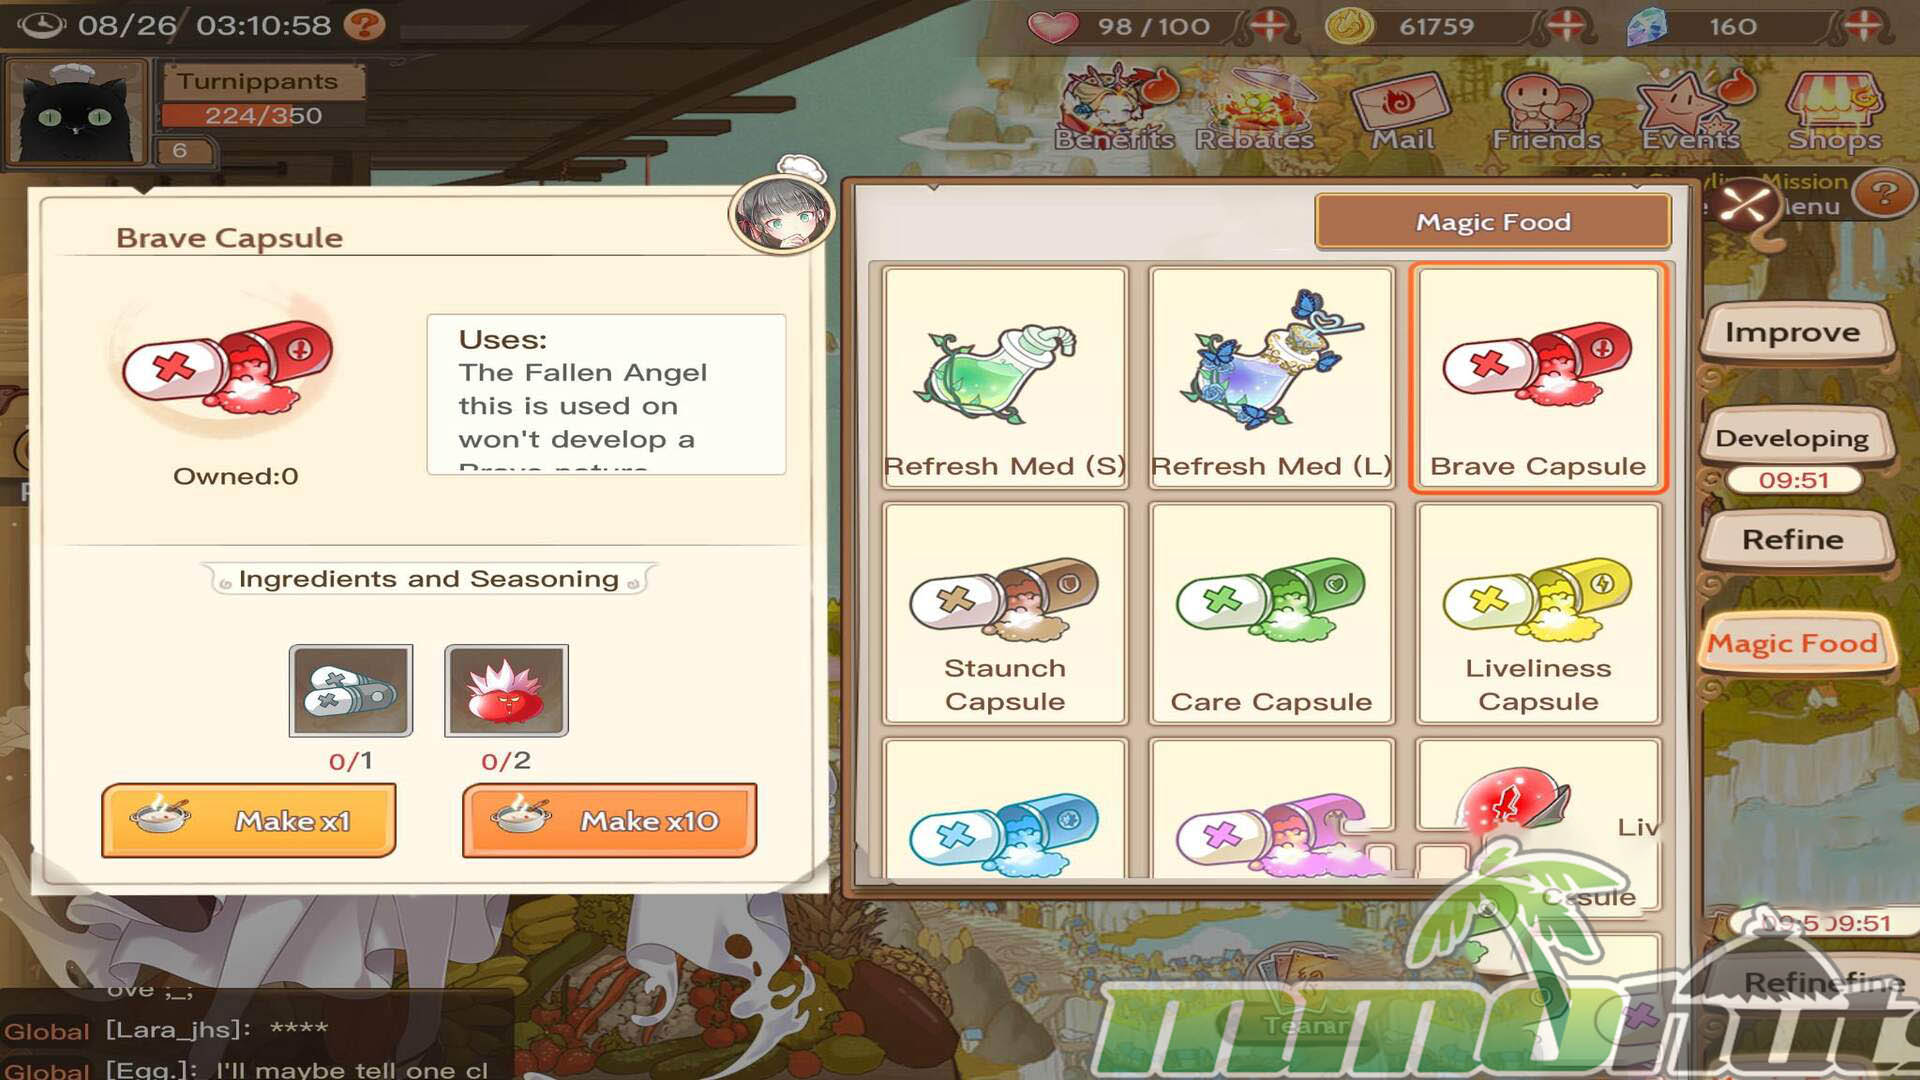Add hearts with the plus button
1920x1080 pixels.
tap(1269, 26)
